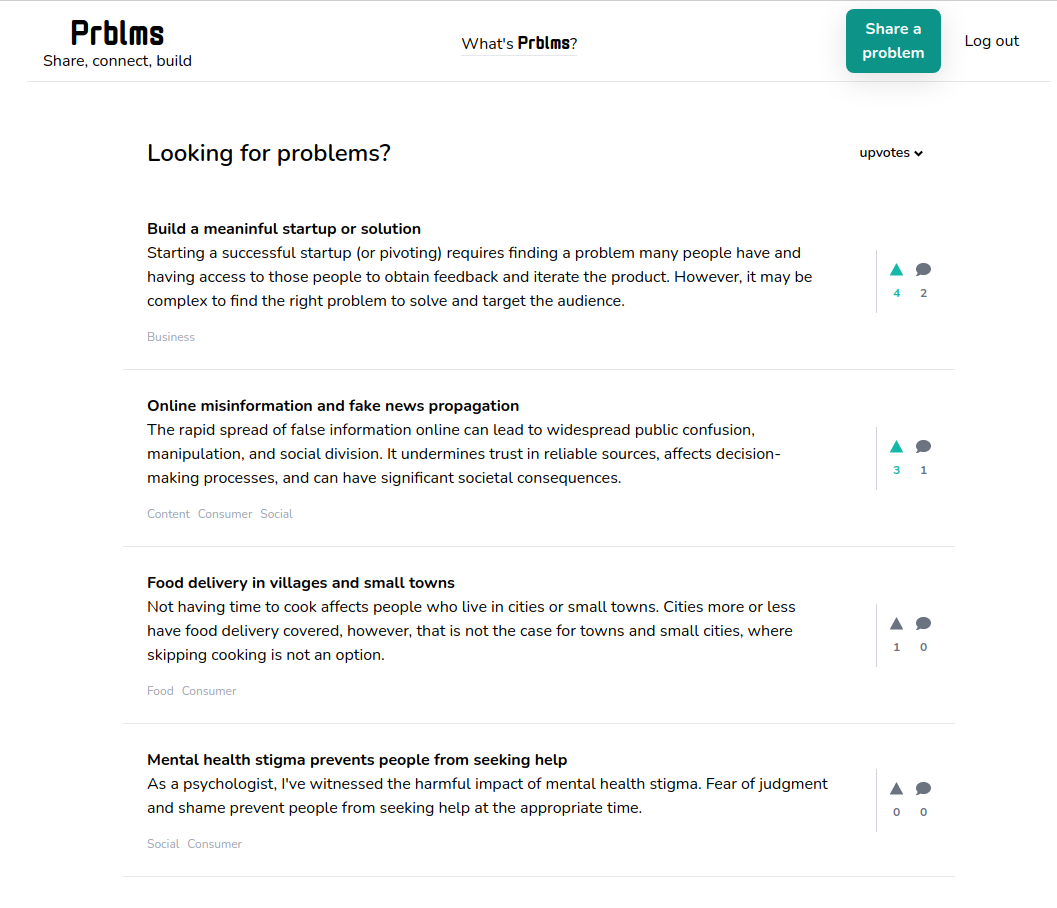
Task: Click the Share a problem button
Action: (893, 41)
